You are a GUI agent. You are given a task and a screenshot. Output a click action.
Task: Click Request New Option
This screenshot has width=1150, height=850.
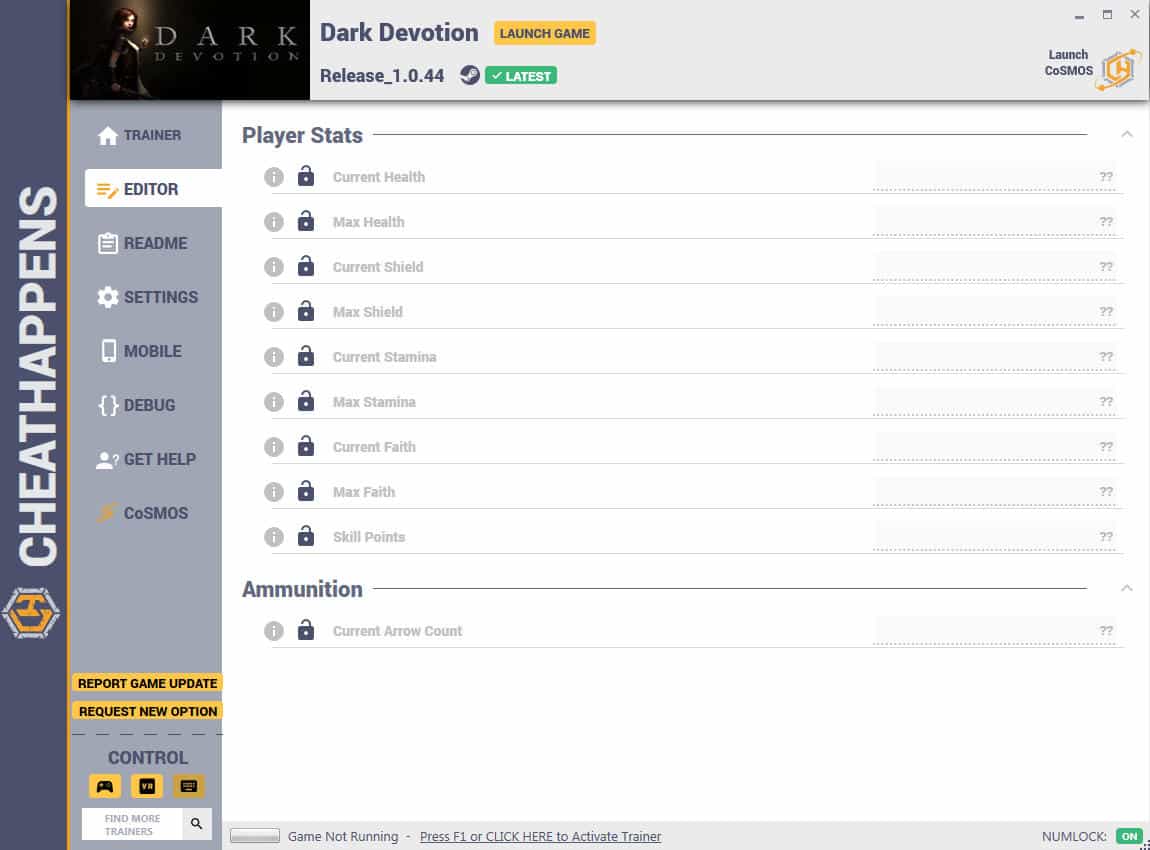click(x=147, y=711)
